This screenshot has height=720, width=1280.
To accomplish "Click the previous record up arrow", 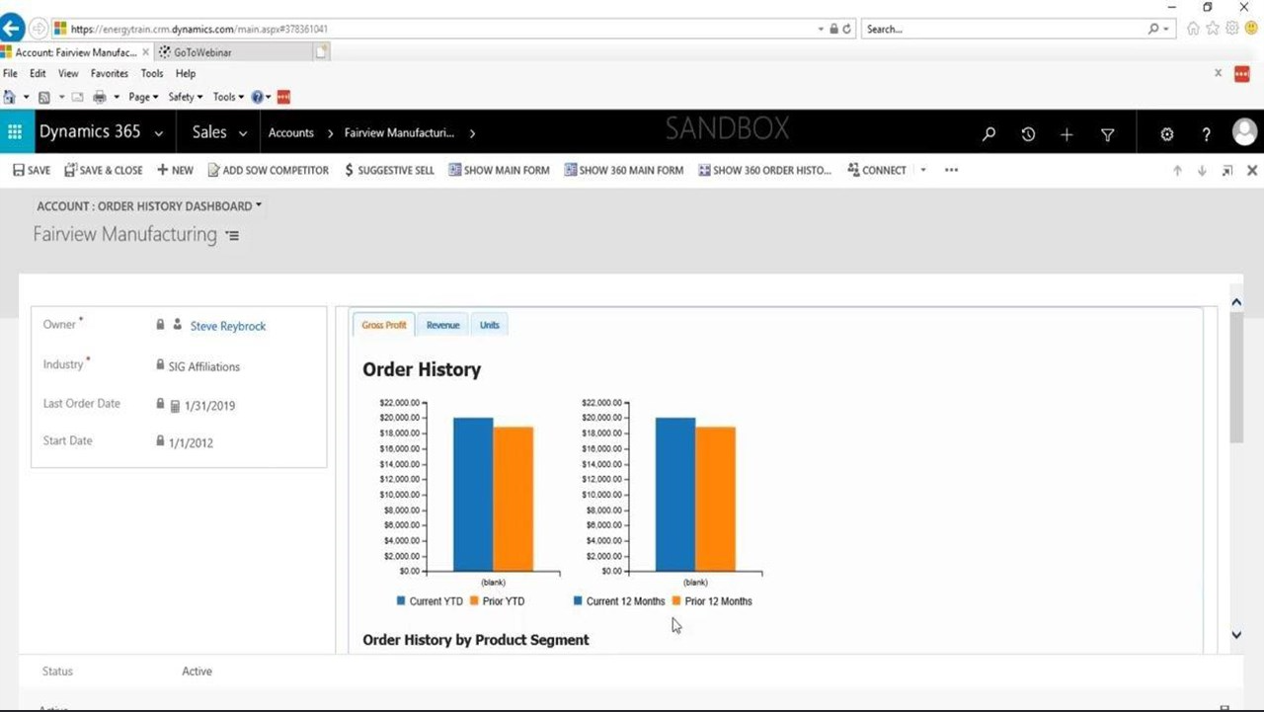I will 1177,171.
